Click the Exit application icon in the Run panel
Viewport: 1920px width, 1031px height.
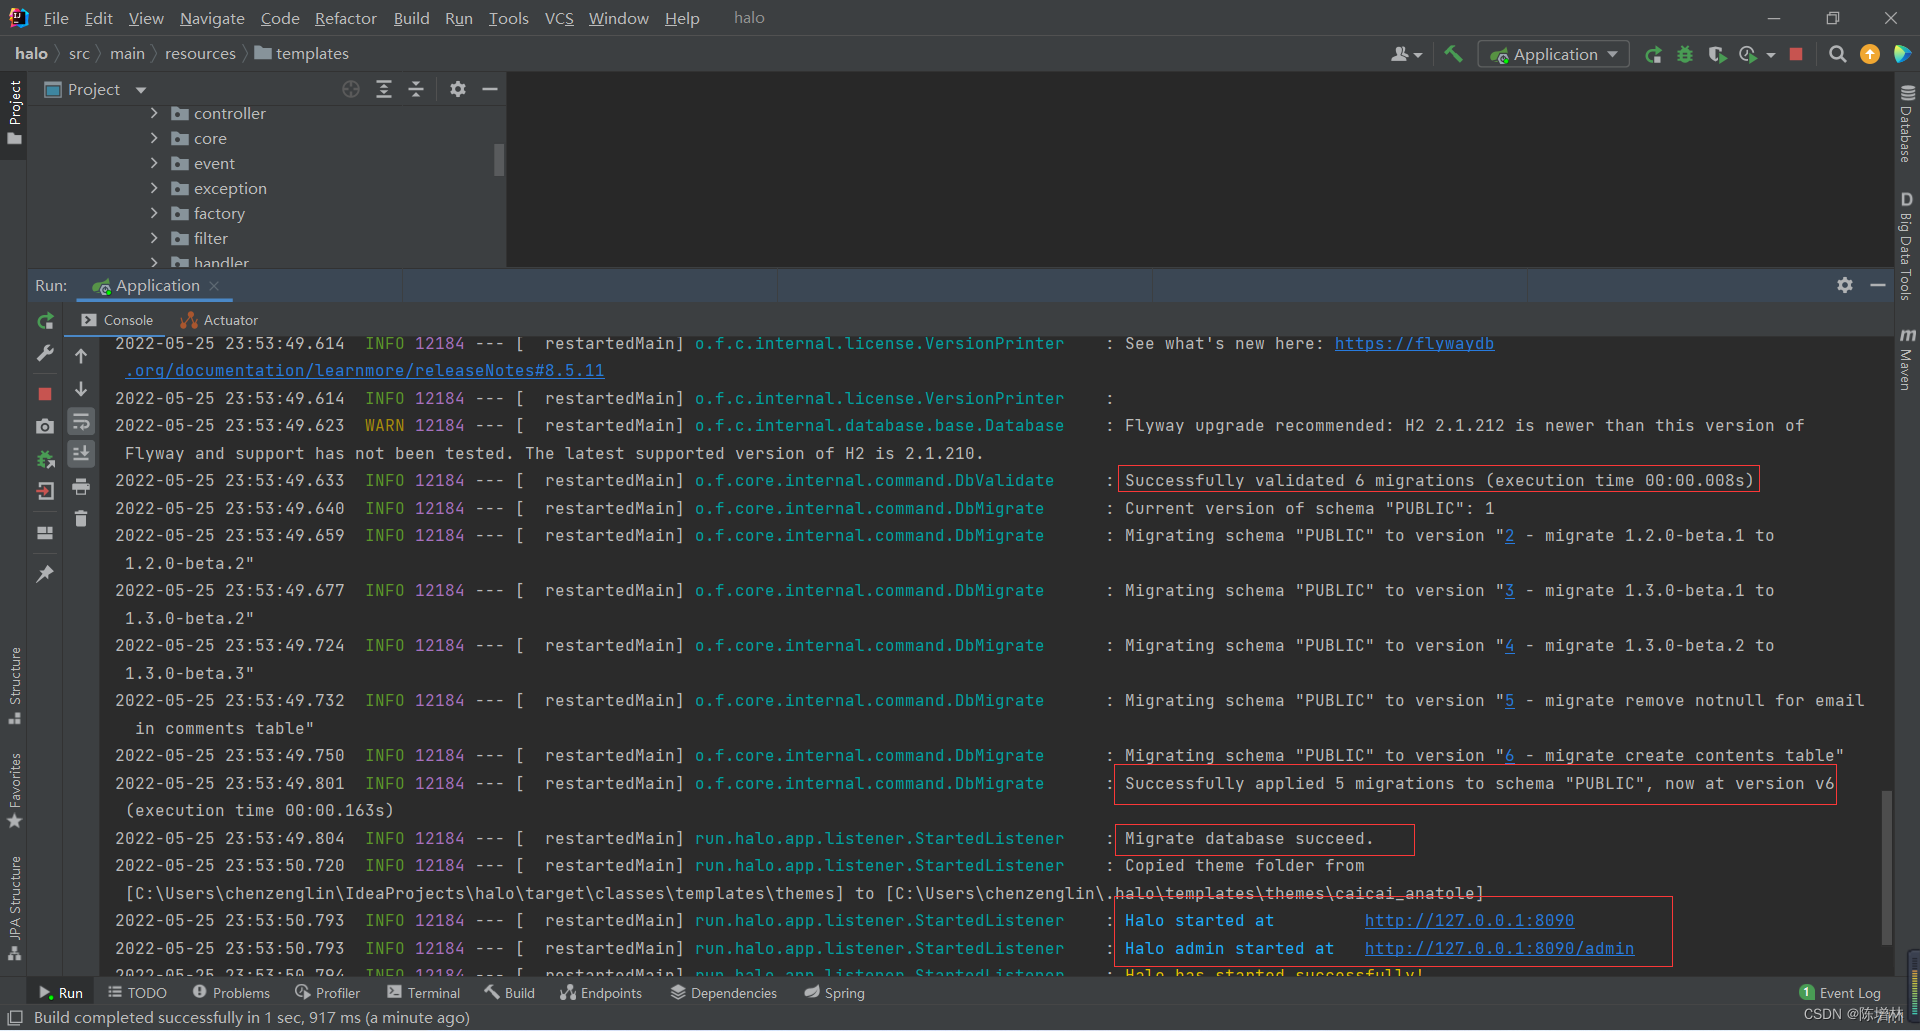pos(45,491)
